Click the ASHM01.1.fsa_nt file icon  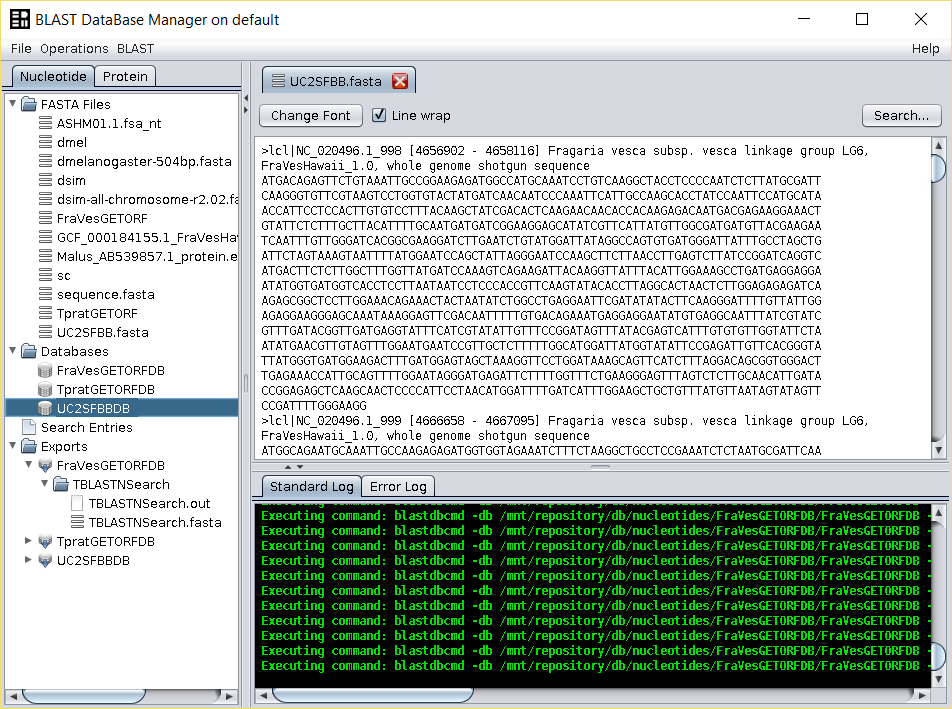(45, 124)
